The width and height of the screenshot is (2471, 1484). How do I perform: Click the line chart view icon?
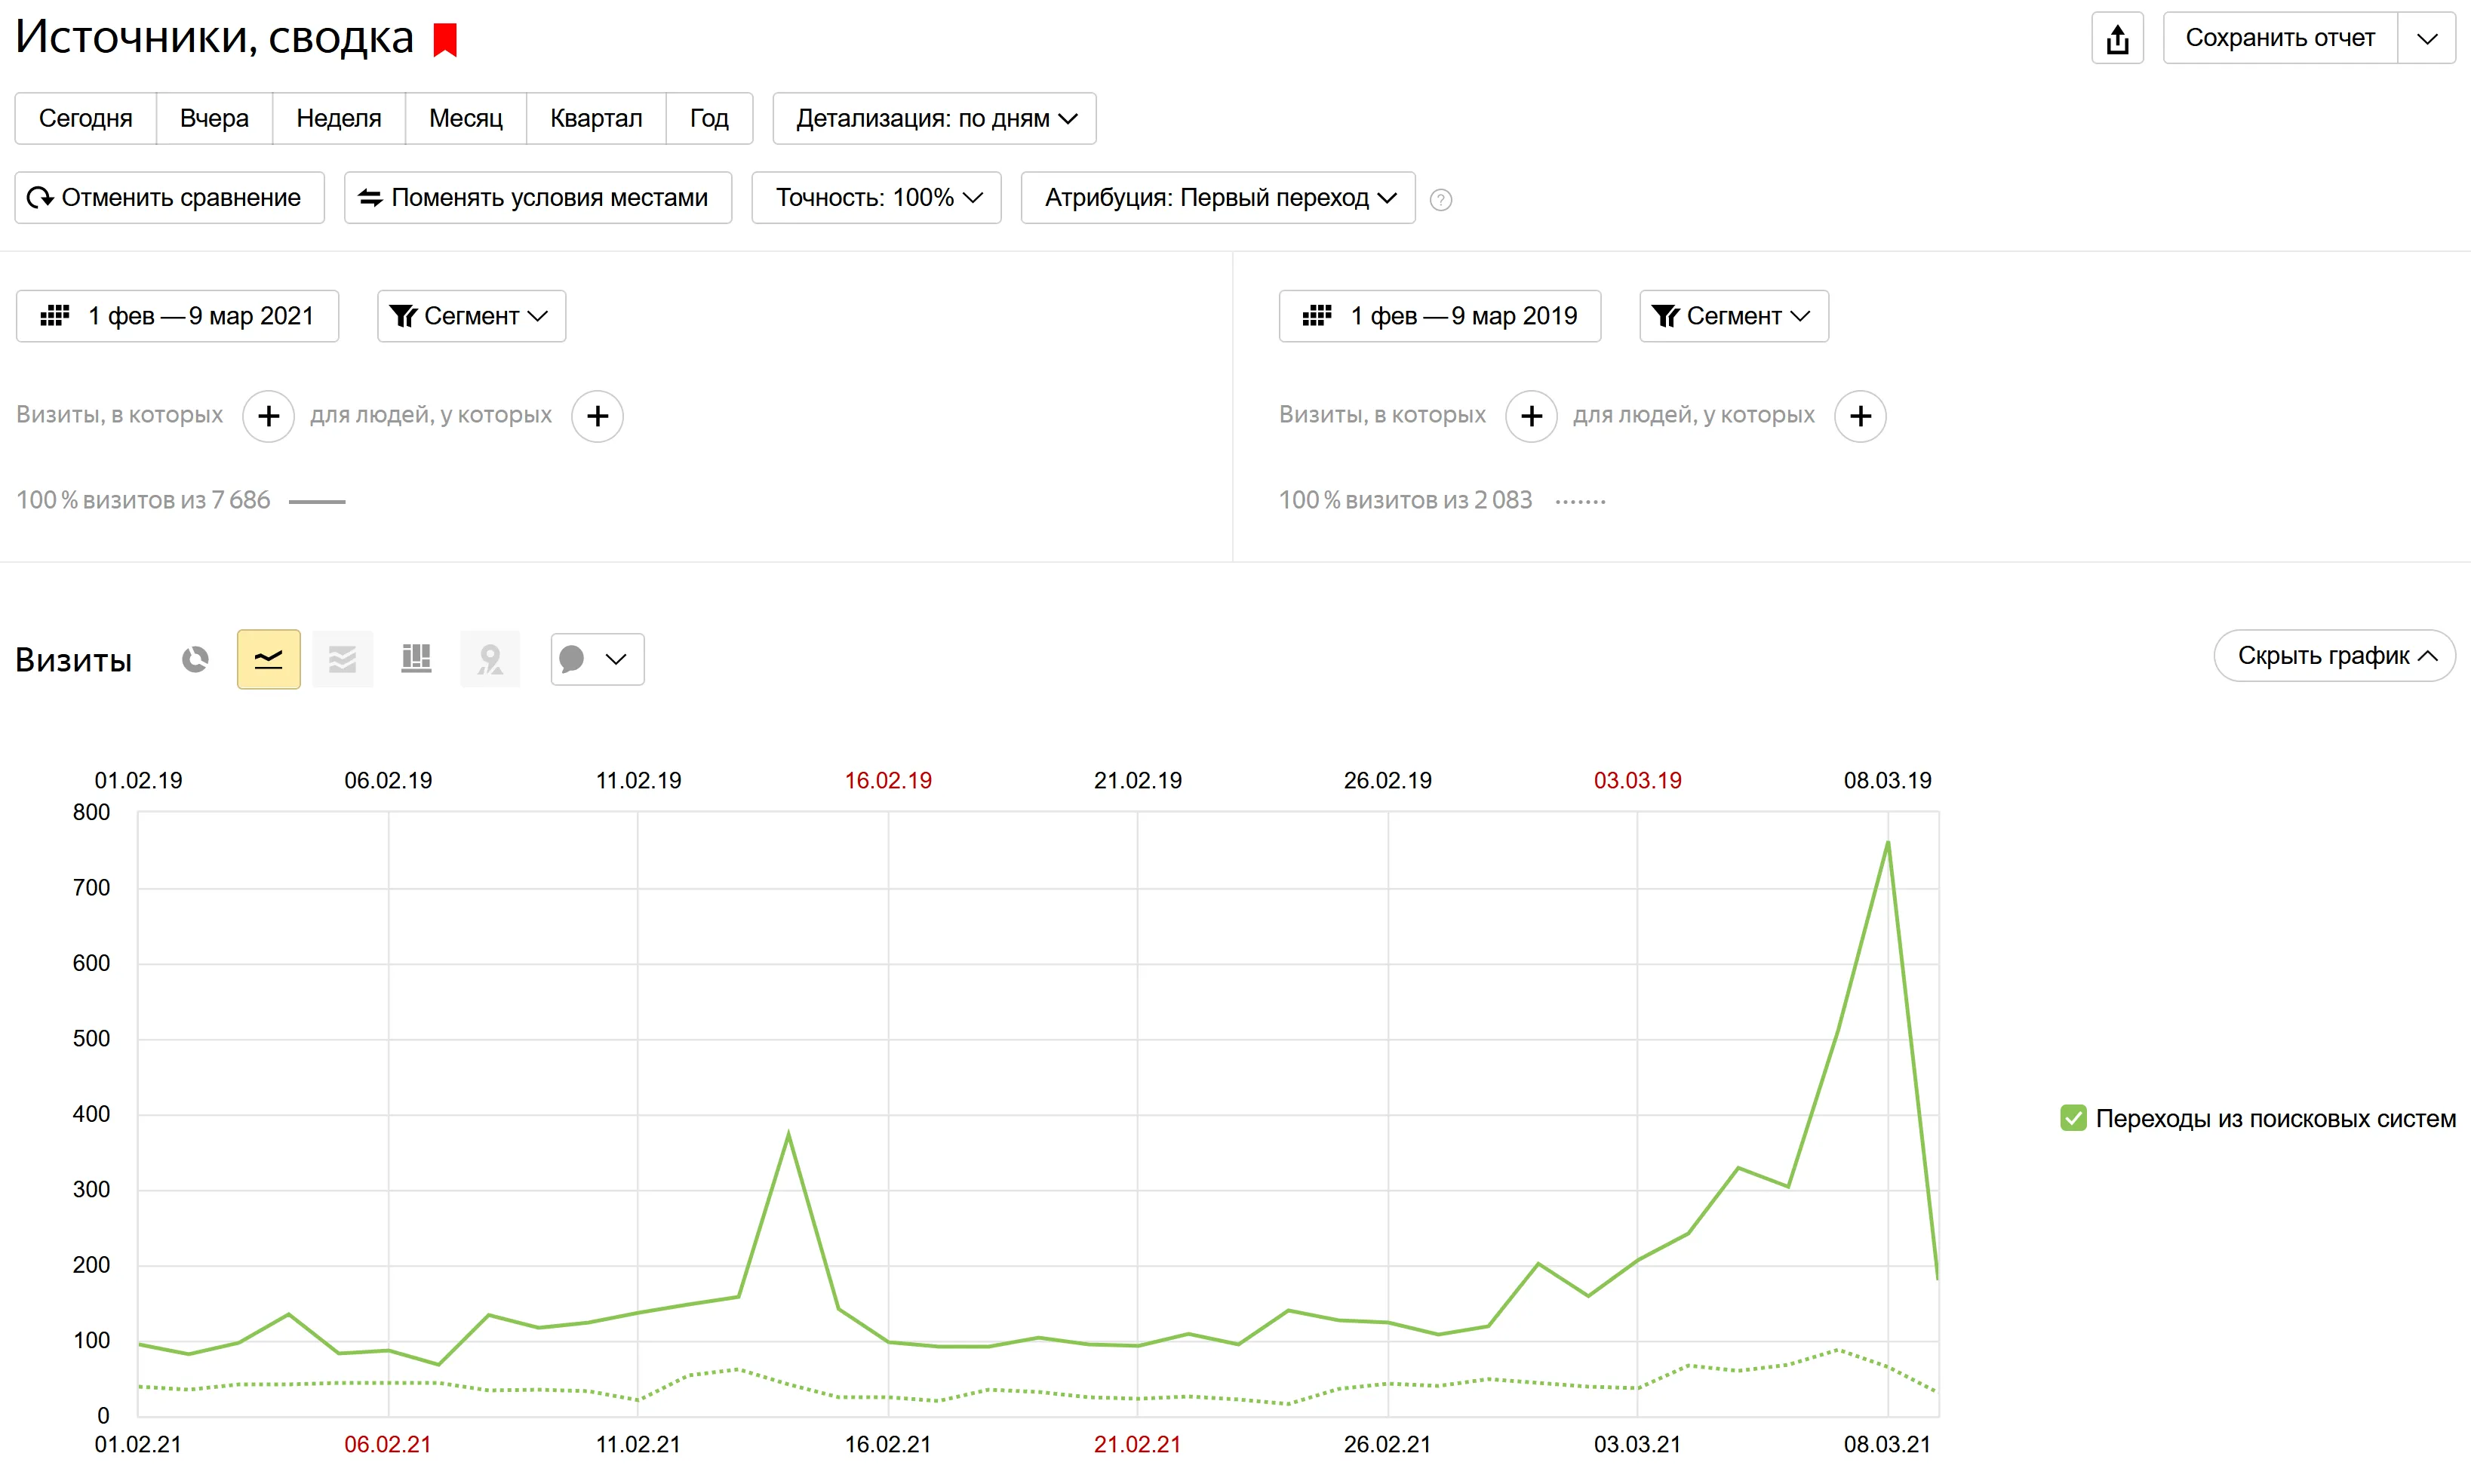point(268,658)
